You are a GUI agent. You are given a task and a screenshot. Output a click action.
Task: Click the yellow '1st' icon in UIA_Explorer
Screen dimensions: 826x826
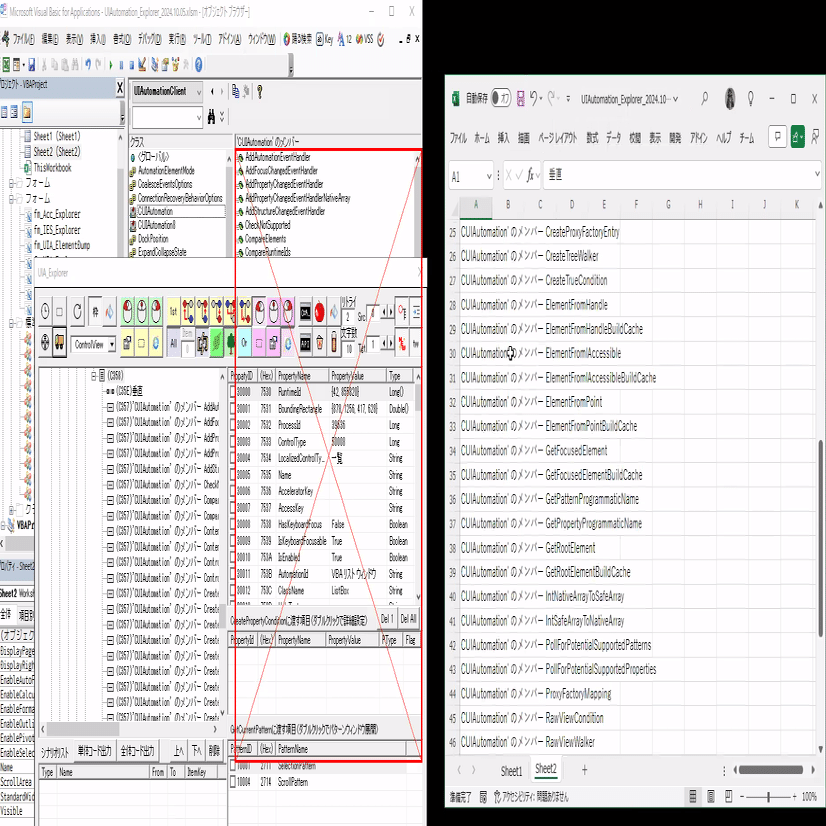pos(173,312)
